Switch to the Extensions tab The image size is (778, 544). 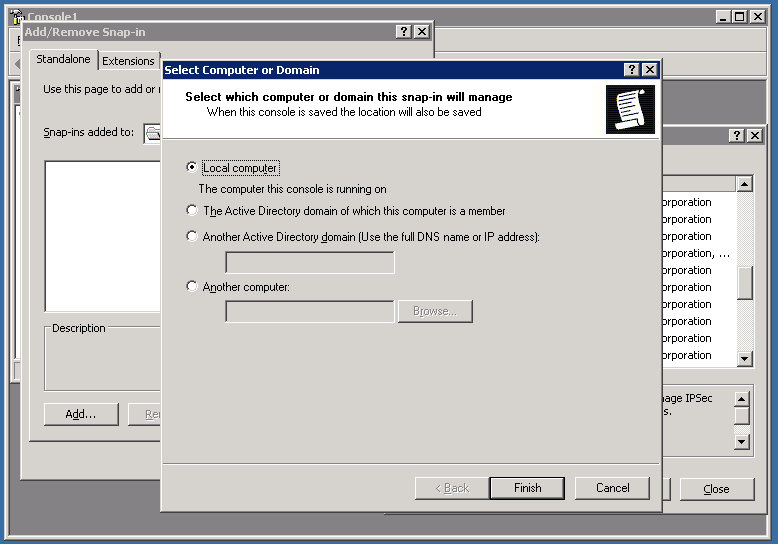point(128,61)
